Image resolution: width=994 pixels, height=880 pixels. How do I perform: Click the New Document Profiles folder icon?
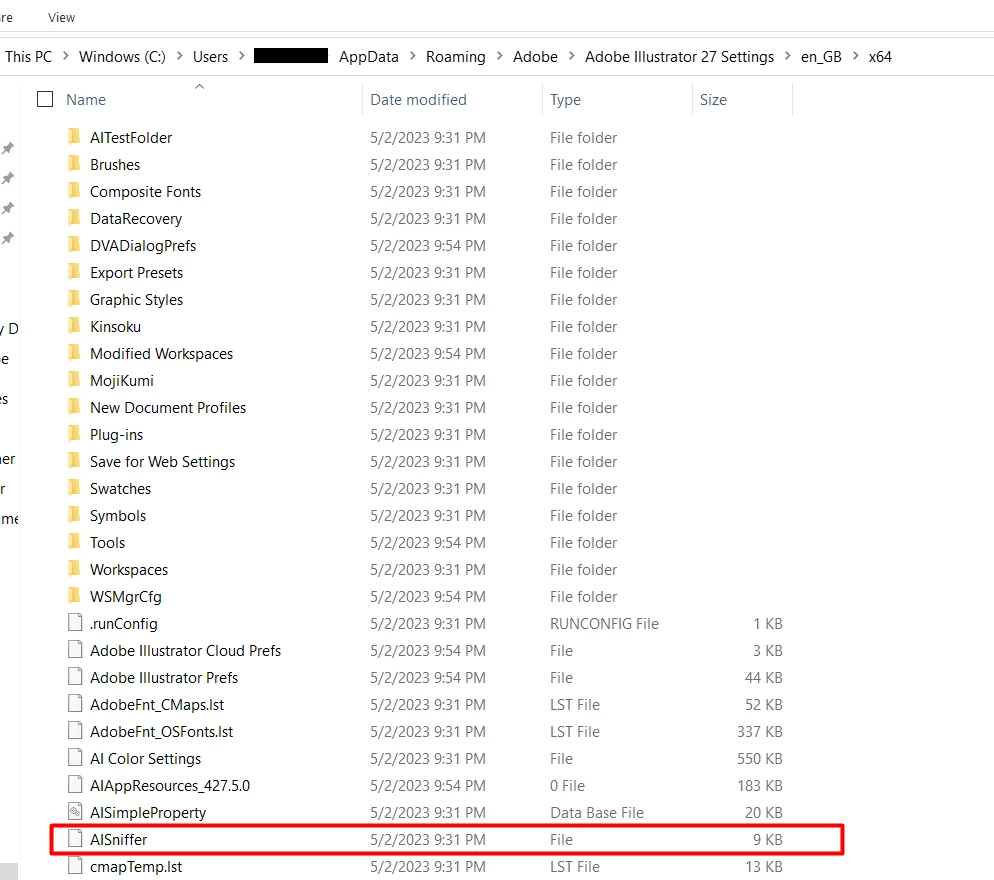[74, 406]
